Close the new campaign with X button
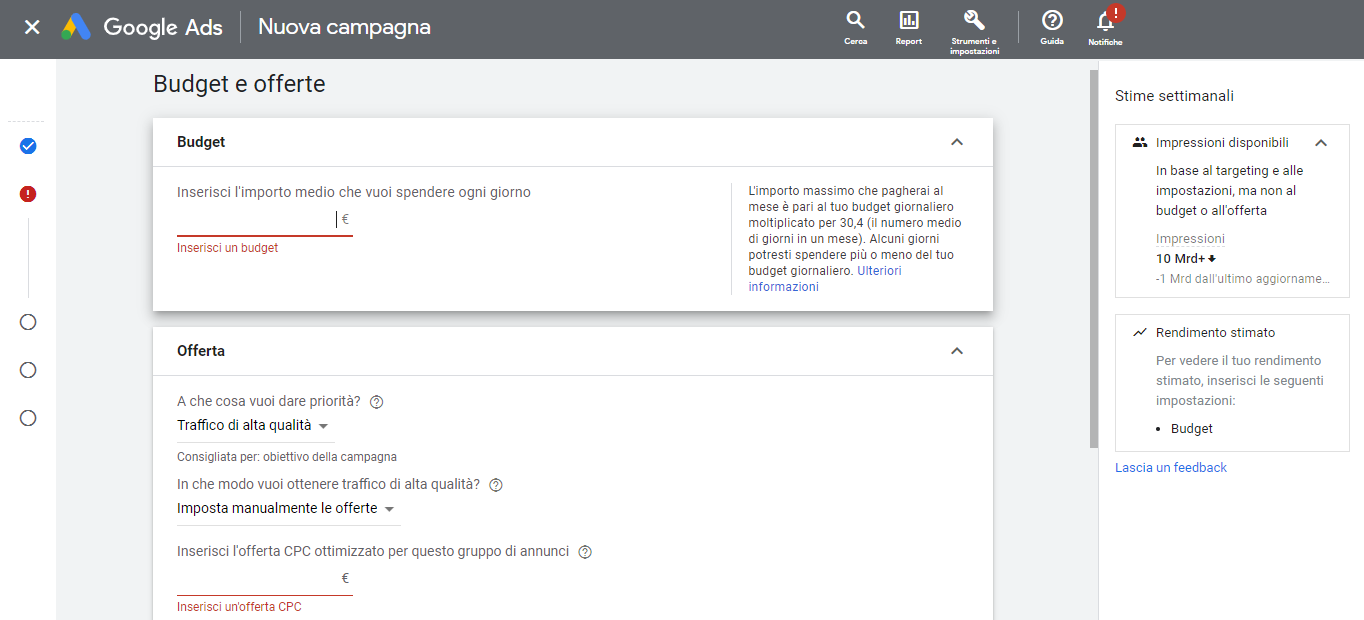 coord(32,27)
